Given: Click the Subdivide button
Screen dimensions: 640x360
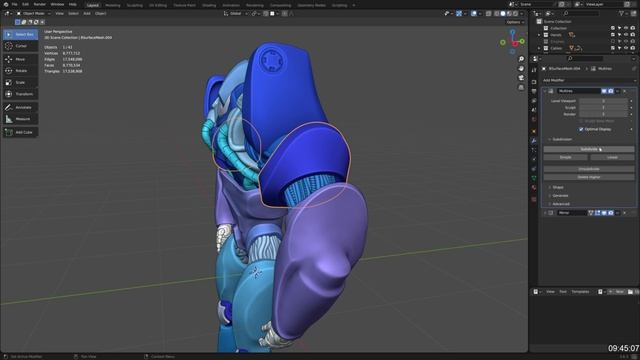Looking at the screenshot, I should (x=589, y=149).
